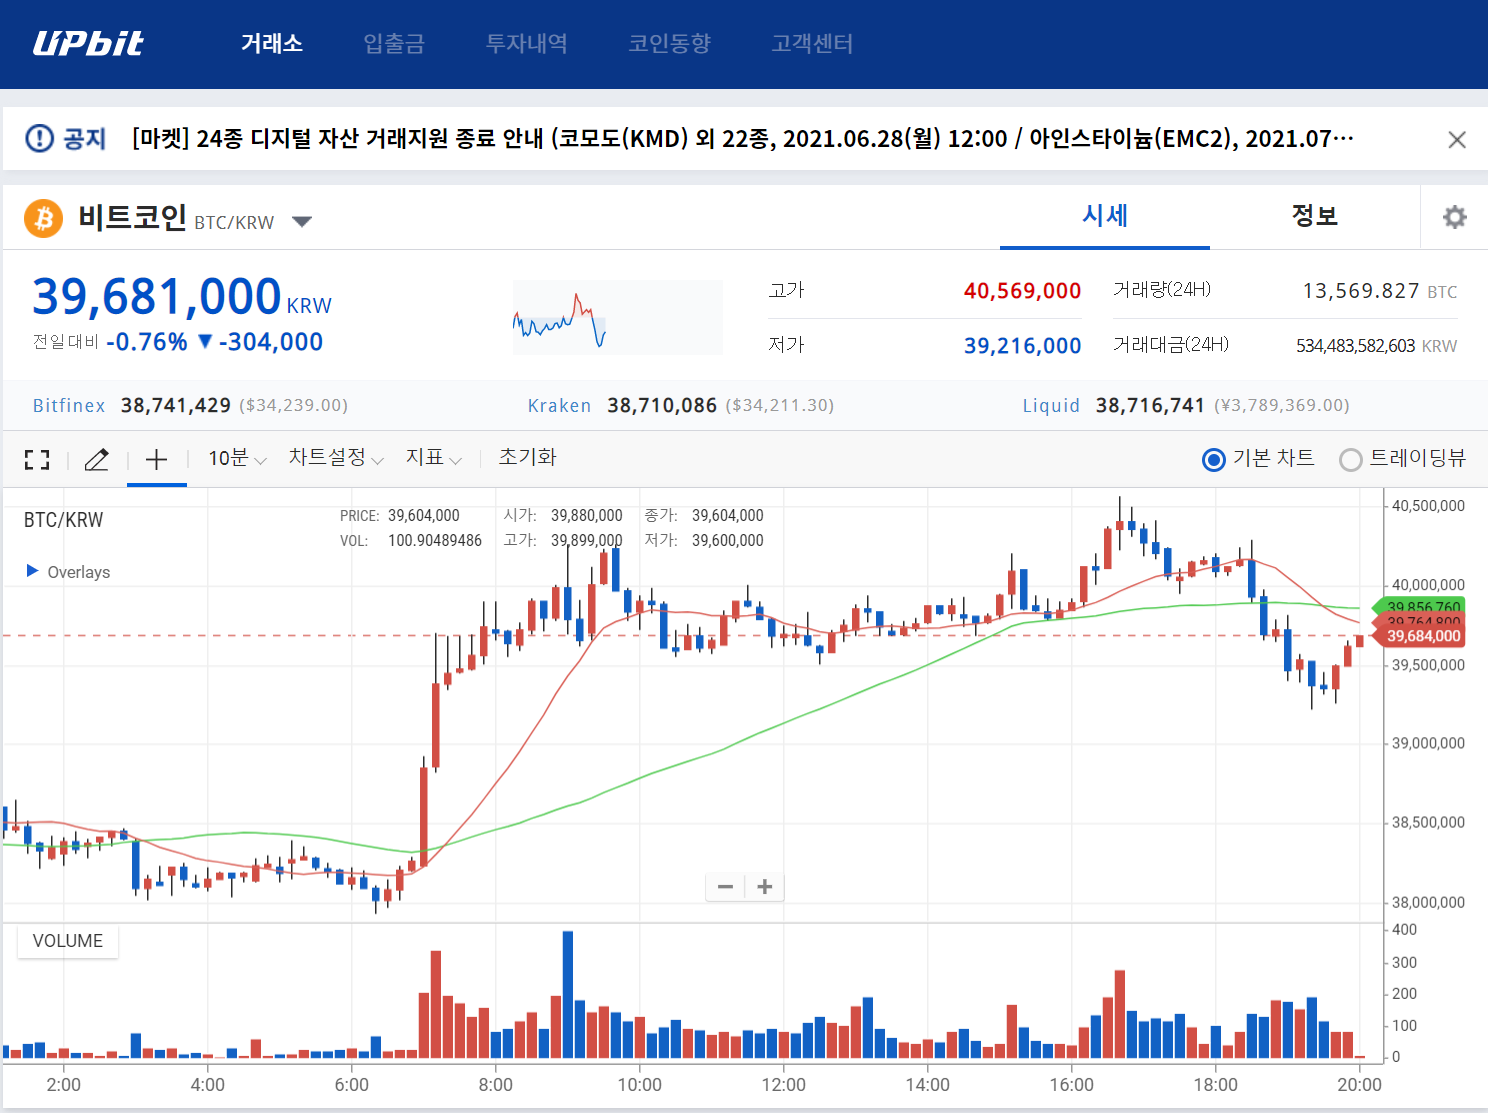The image size is (1488, 1113).
Task: Click the 종가 value 39,604,000
Action: (728, 516)
